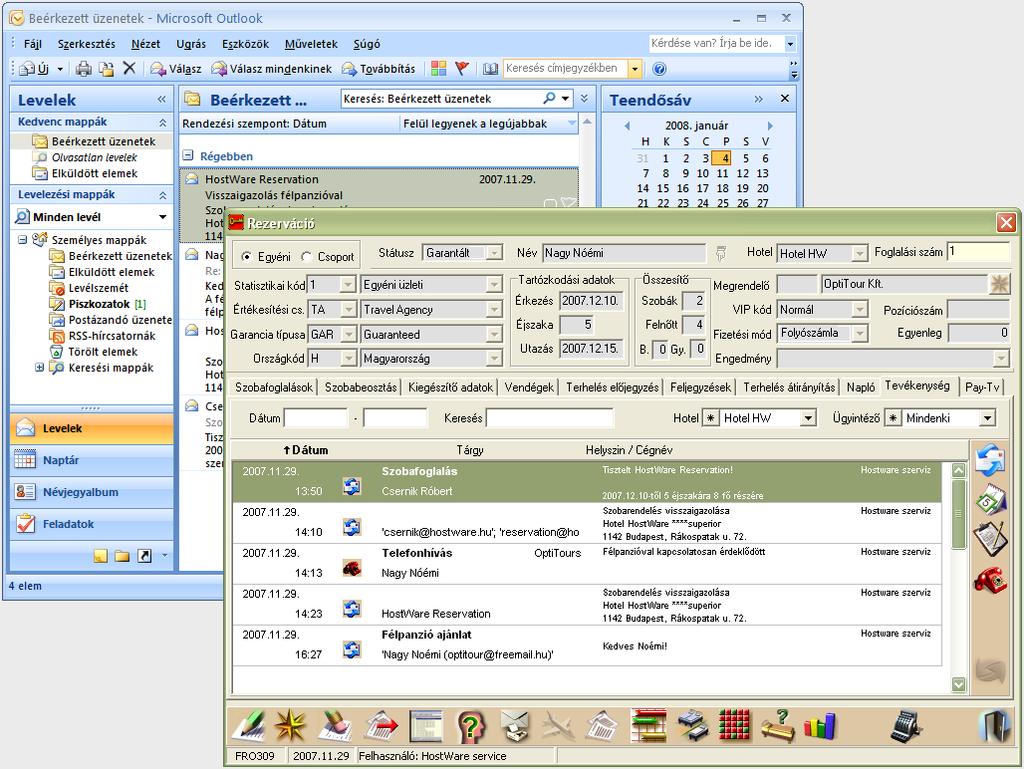The height and width of the screenshot is (769, 1024).
Task: Open the Fájl menu in Outlook
Action: coord(33,44)
